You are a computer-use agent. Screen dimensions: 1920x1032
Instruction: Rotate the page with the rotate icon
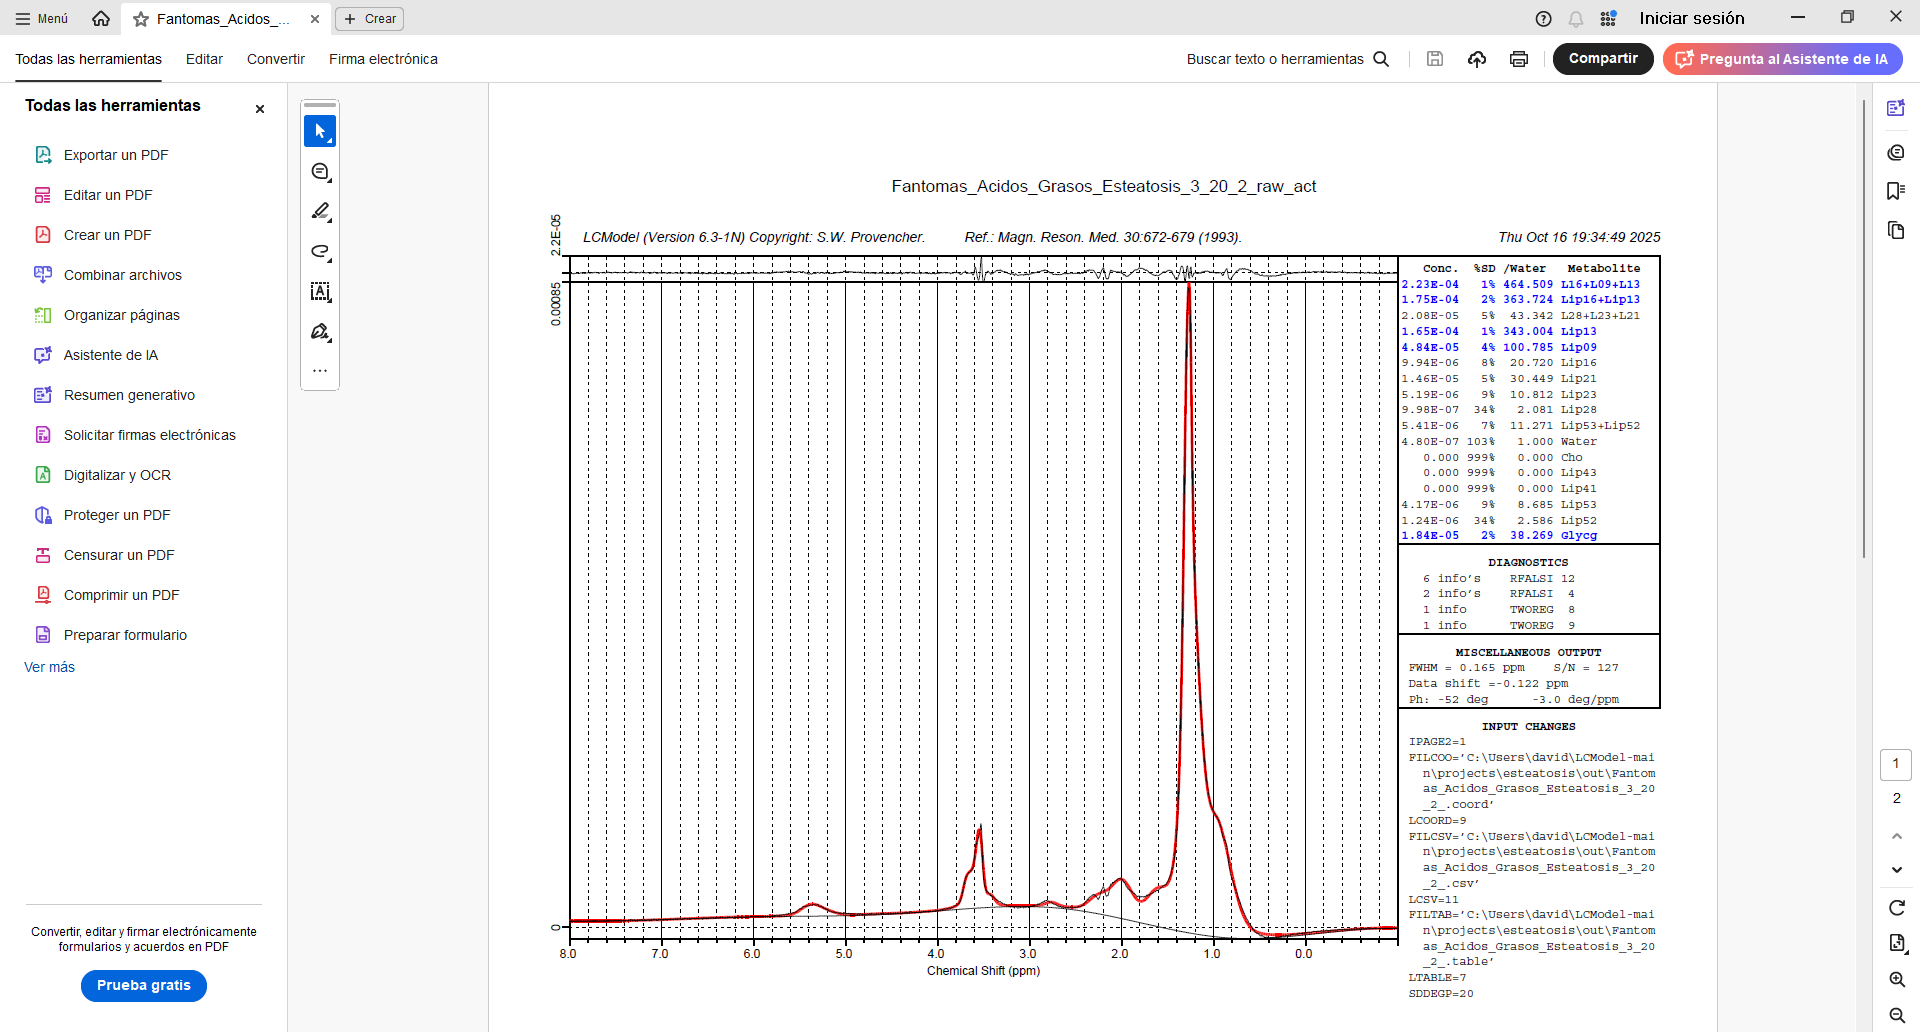click(x=1896, y=908)
